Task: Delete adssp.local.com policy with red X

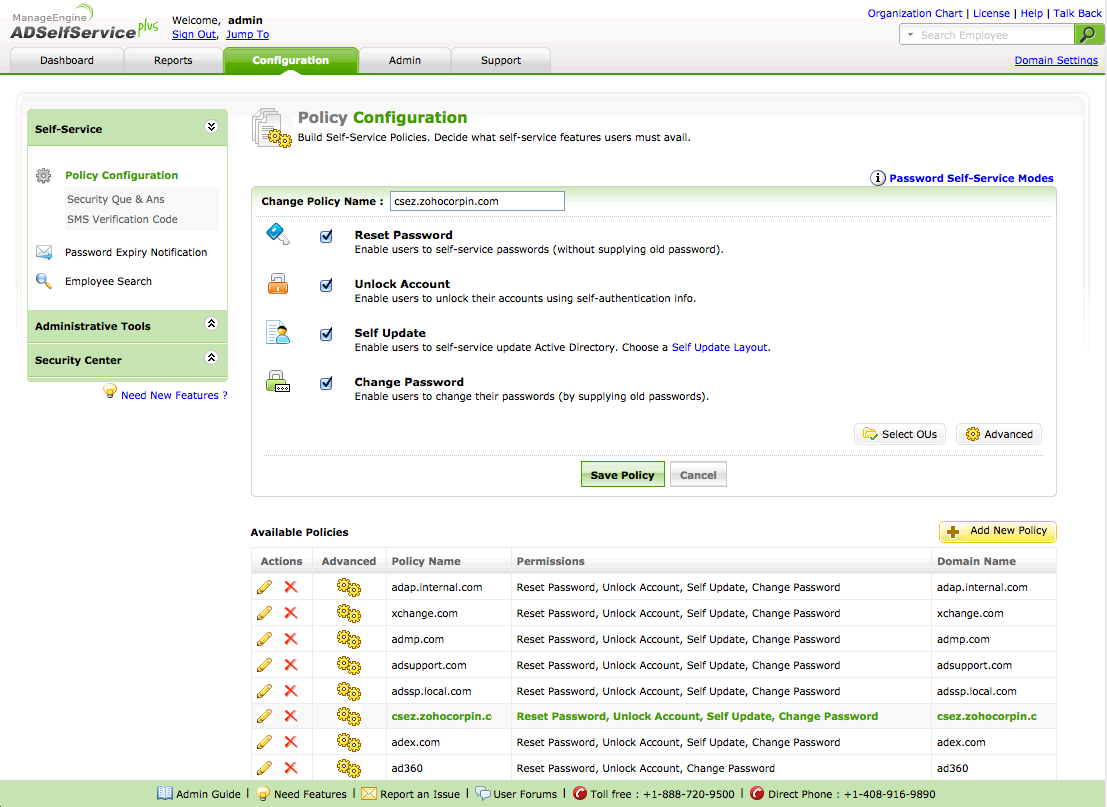Action: 291,691
